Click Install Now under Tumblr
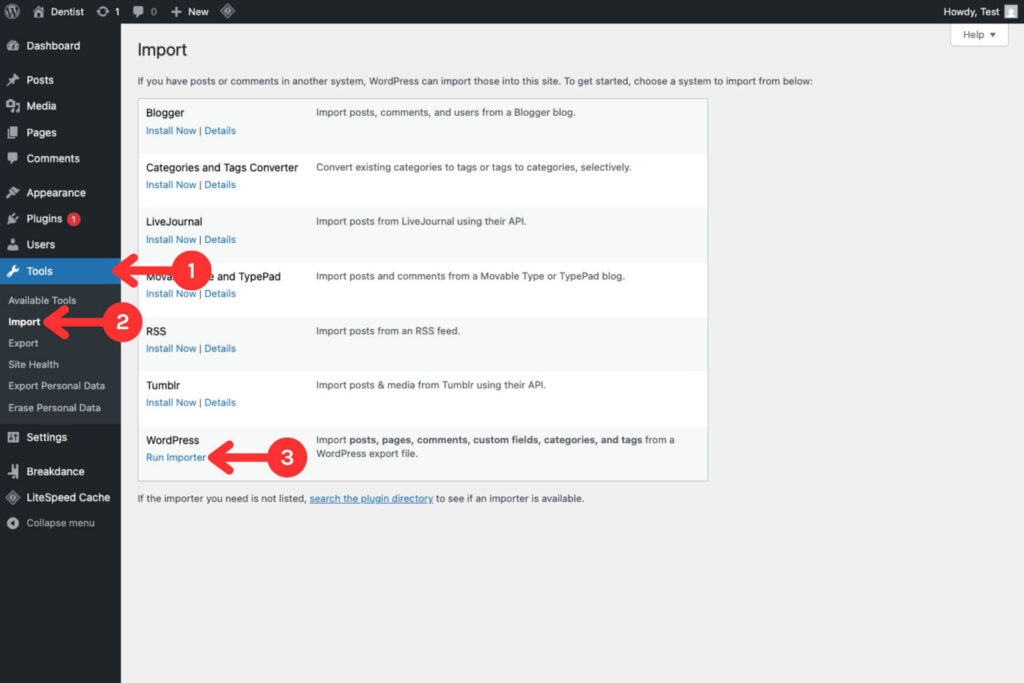 tap(171, 403)
